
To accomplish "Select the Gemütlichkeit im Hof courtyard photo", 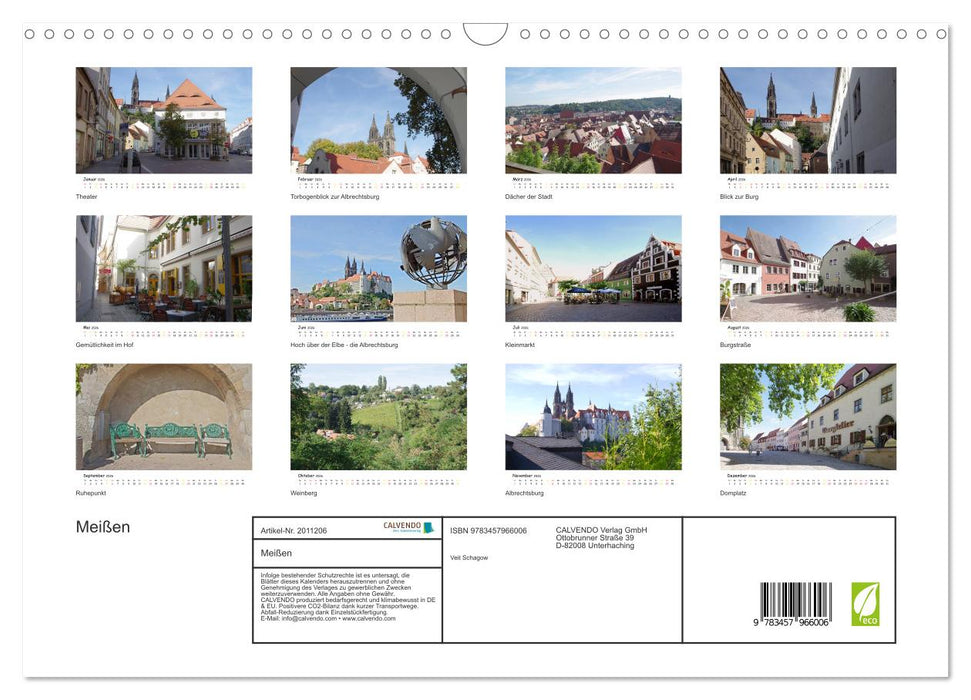I will pos(163,268).
